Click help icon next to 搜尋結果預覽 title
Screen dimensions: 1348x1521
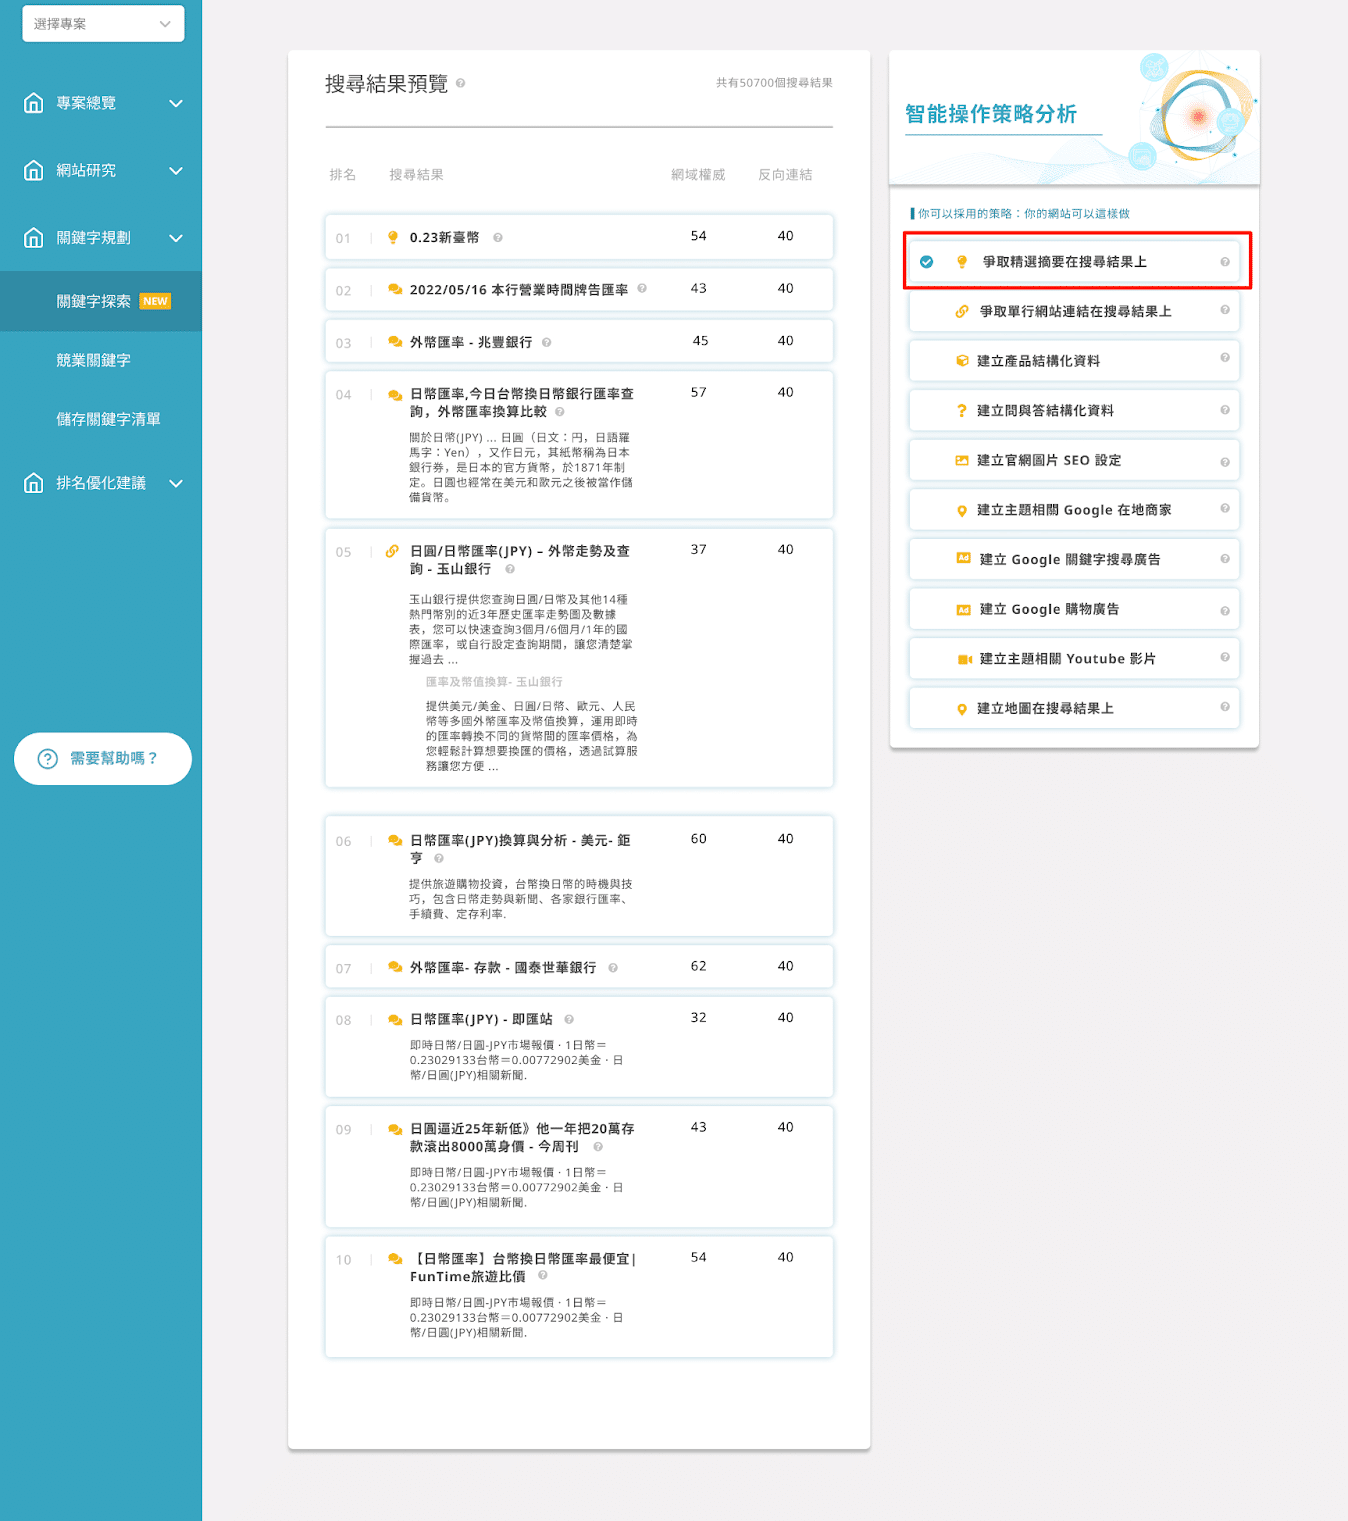click(x=460, y=83)
